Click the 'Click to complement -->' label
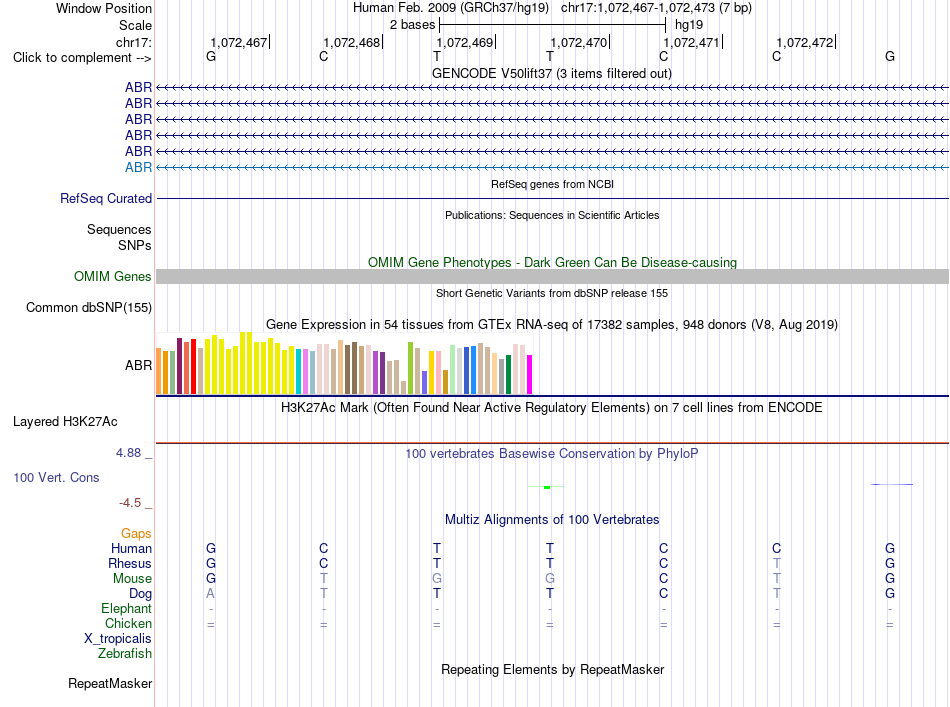This screenshot has height=707, width=950. point(82,58)
